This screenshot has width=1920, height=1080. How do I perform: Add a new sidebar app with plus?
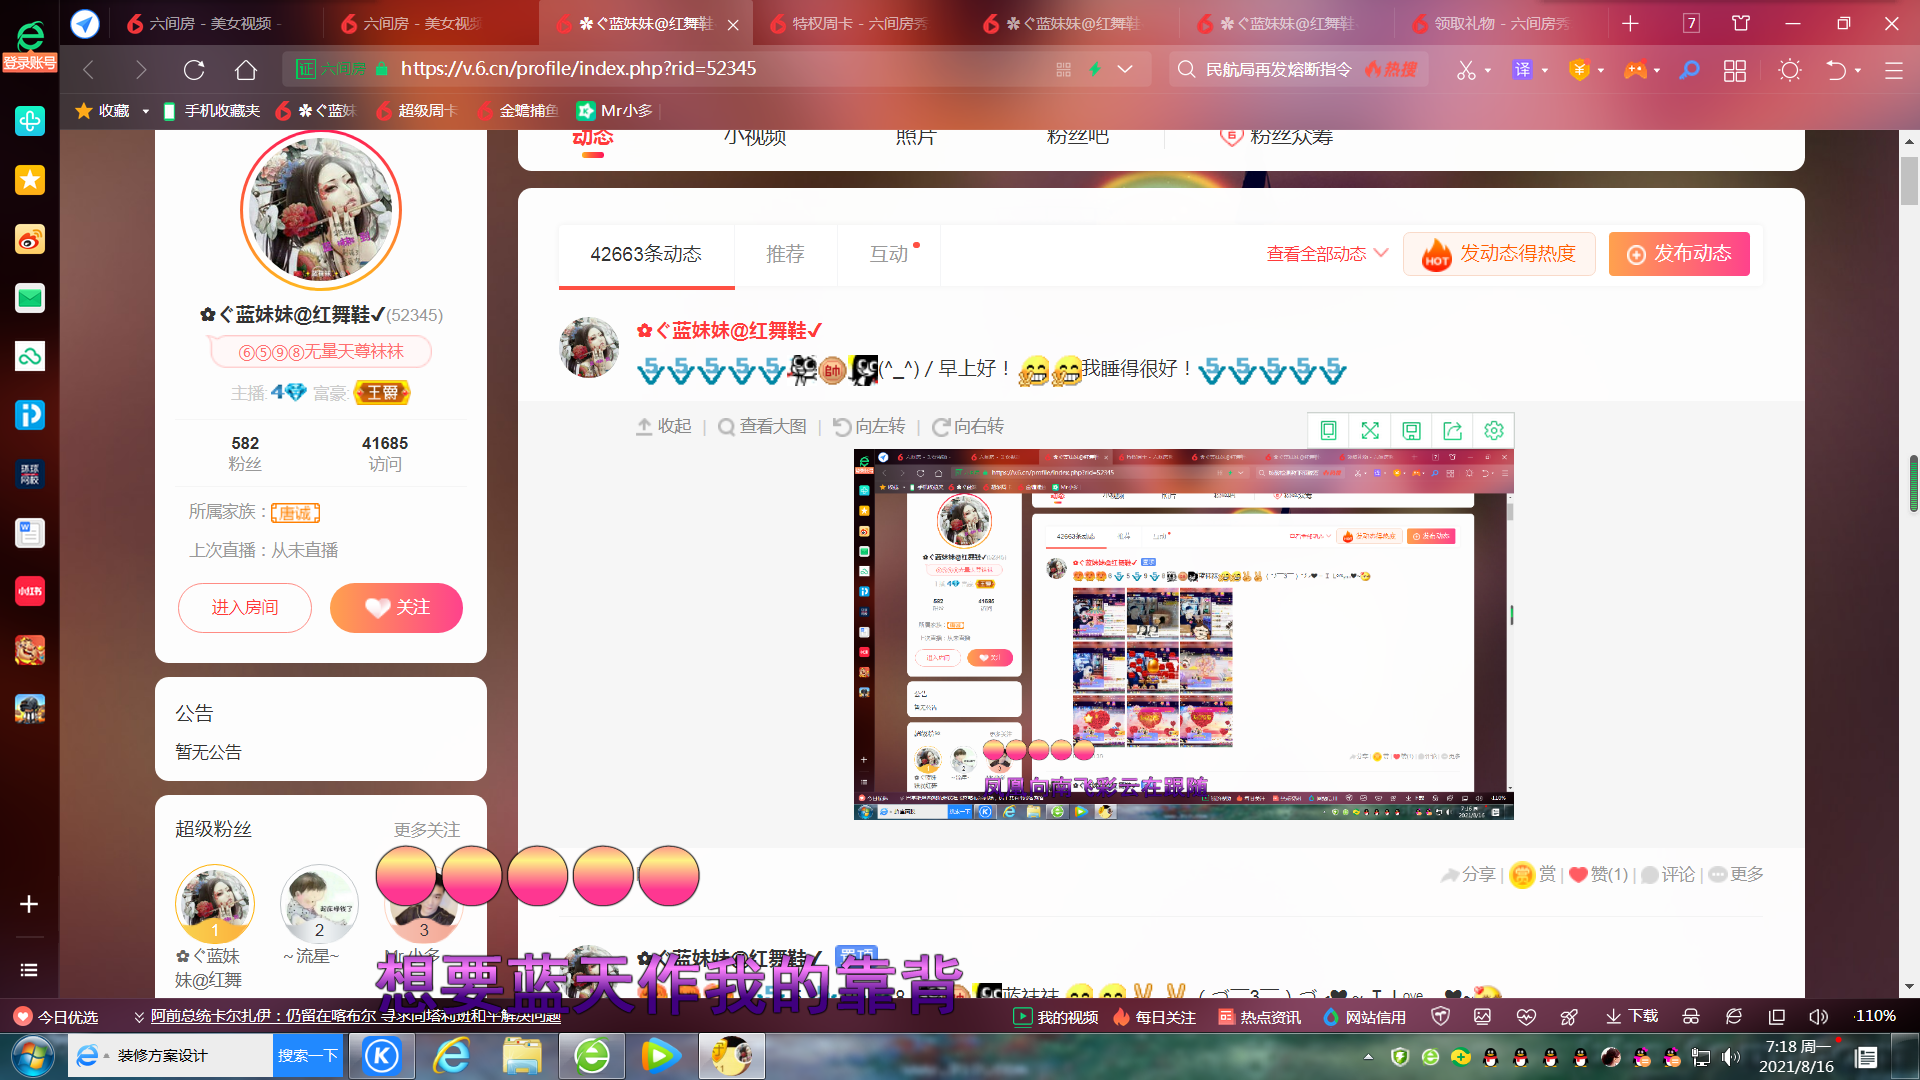pos(29,904)
